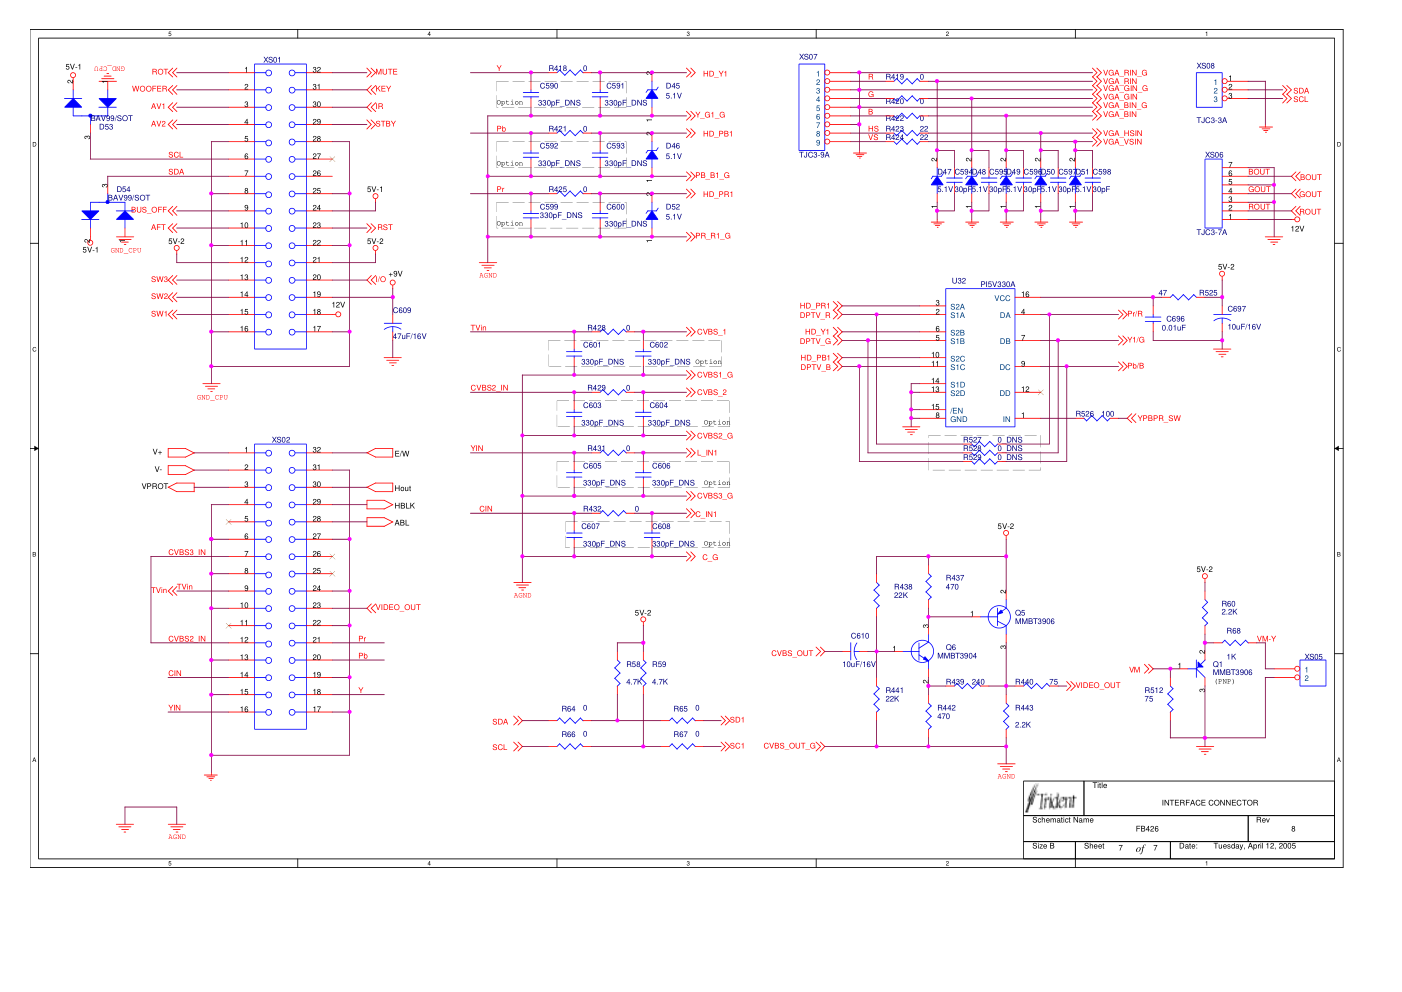Image resolution: width=1402 pixels, height=992 pixels.
Task: Click resistor R512 reference
Action: point(1154,690)
